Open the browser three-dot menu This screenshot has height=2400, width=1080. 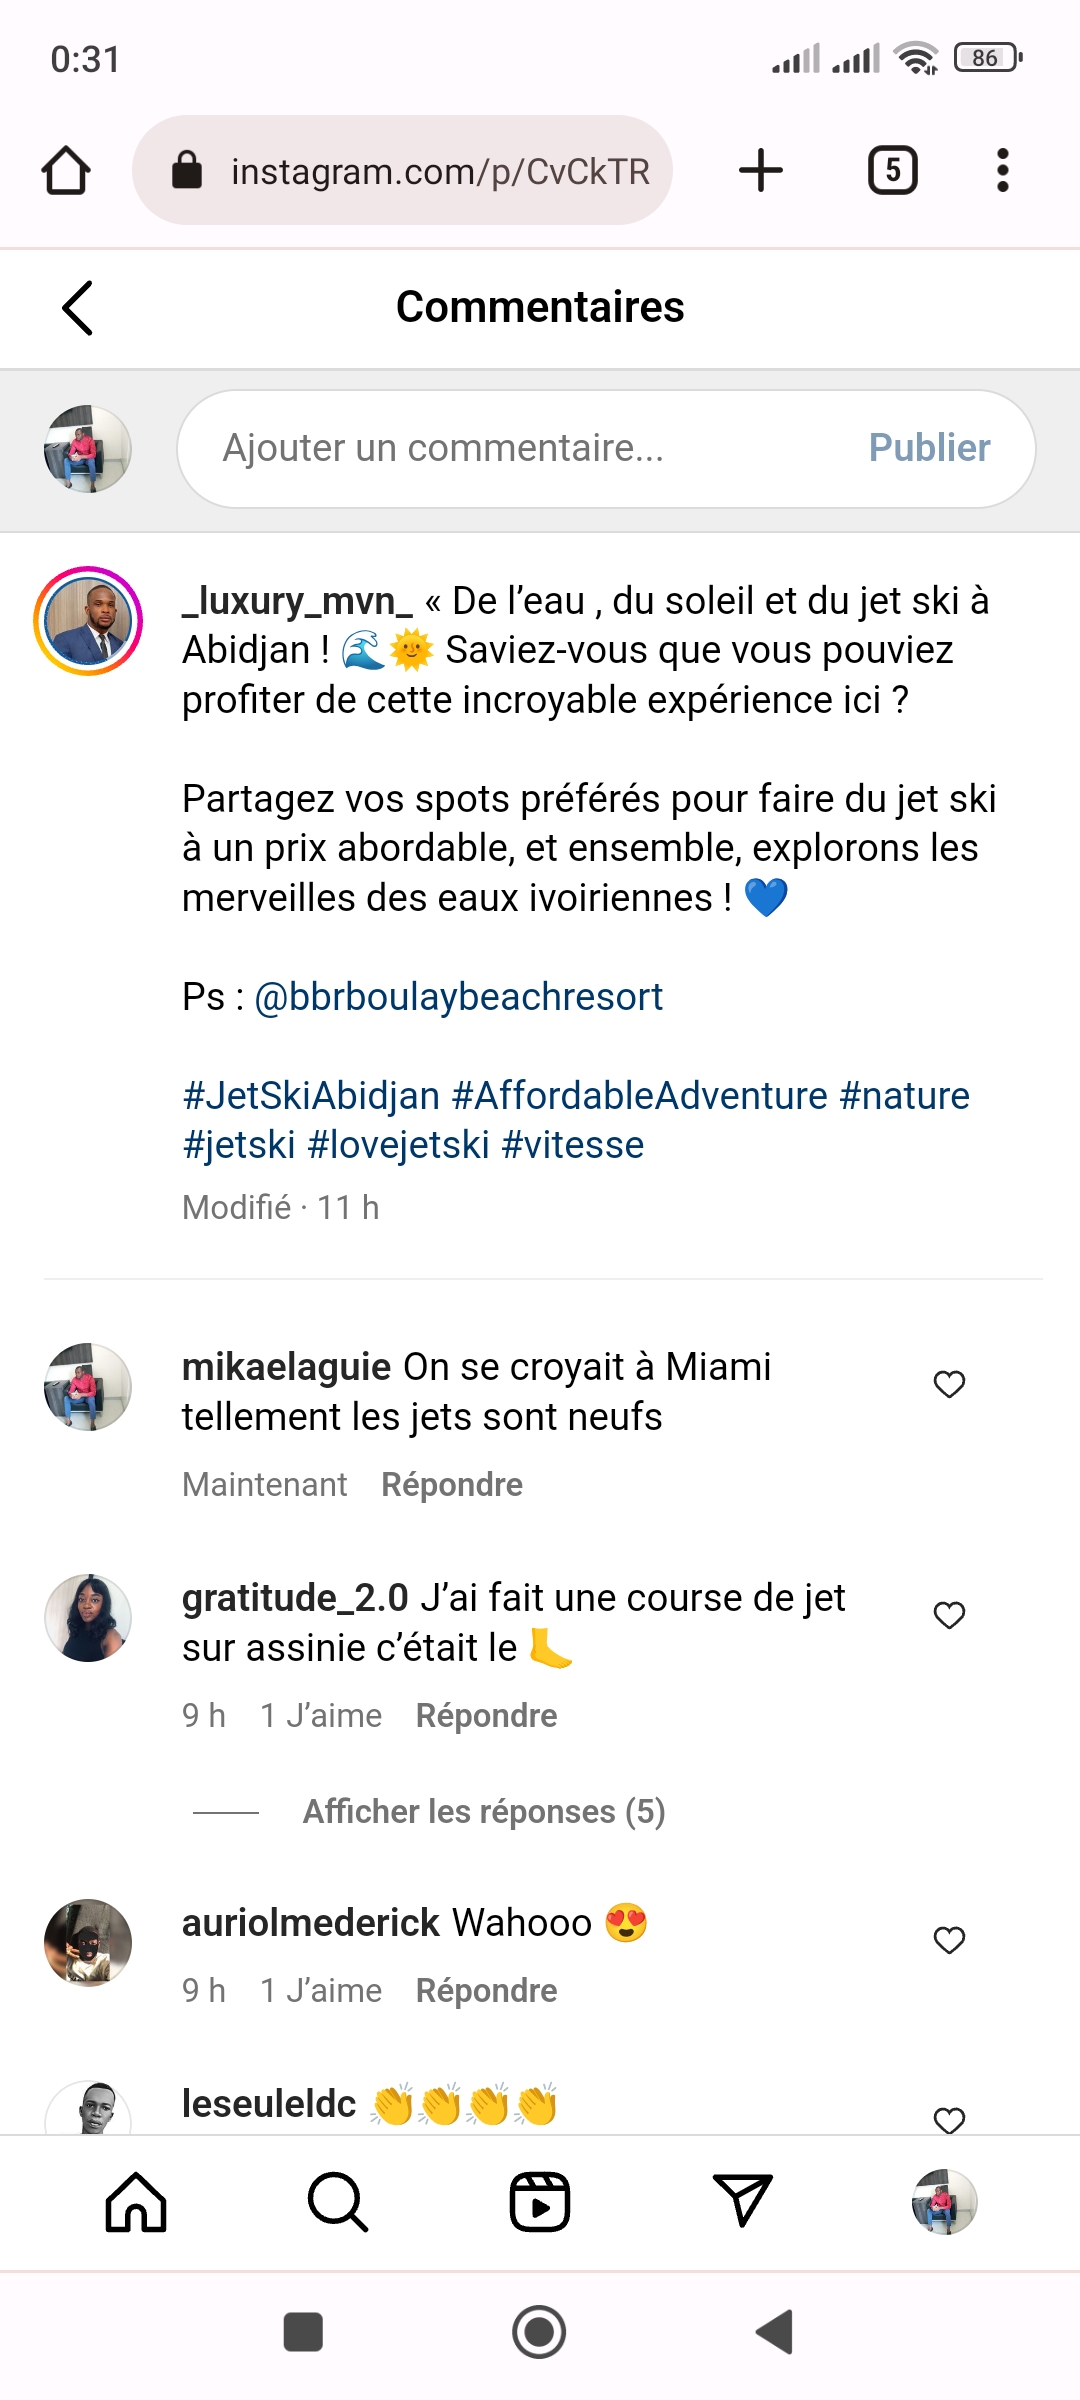1002,170
